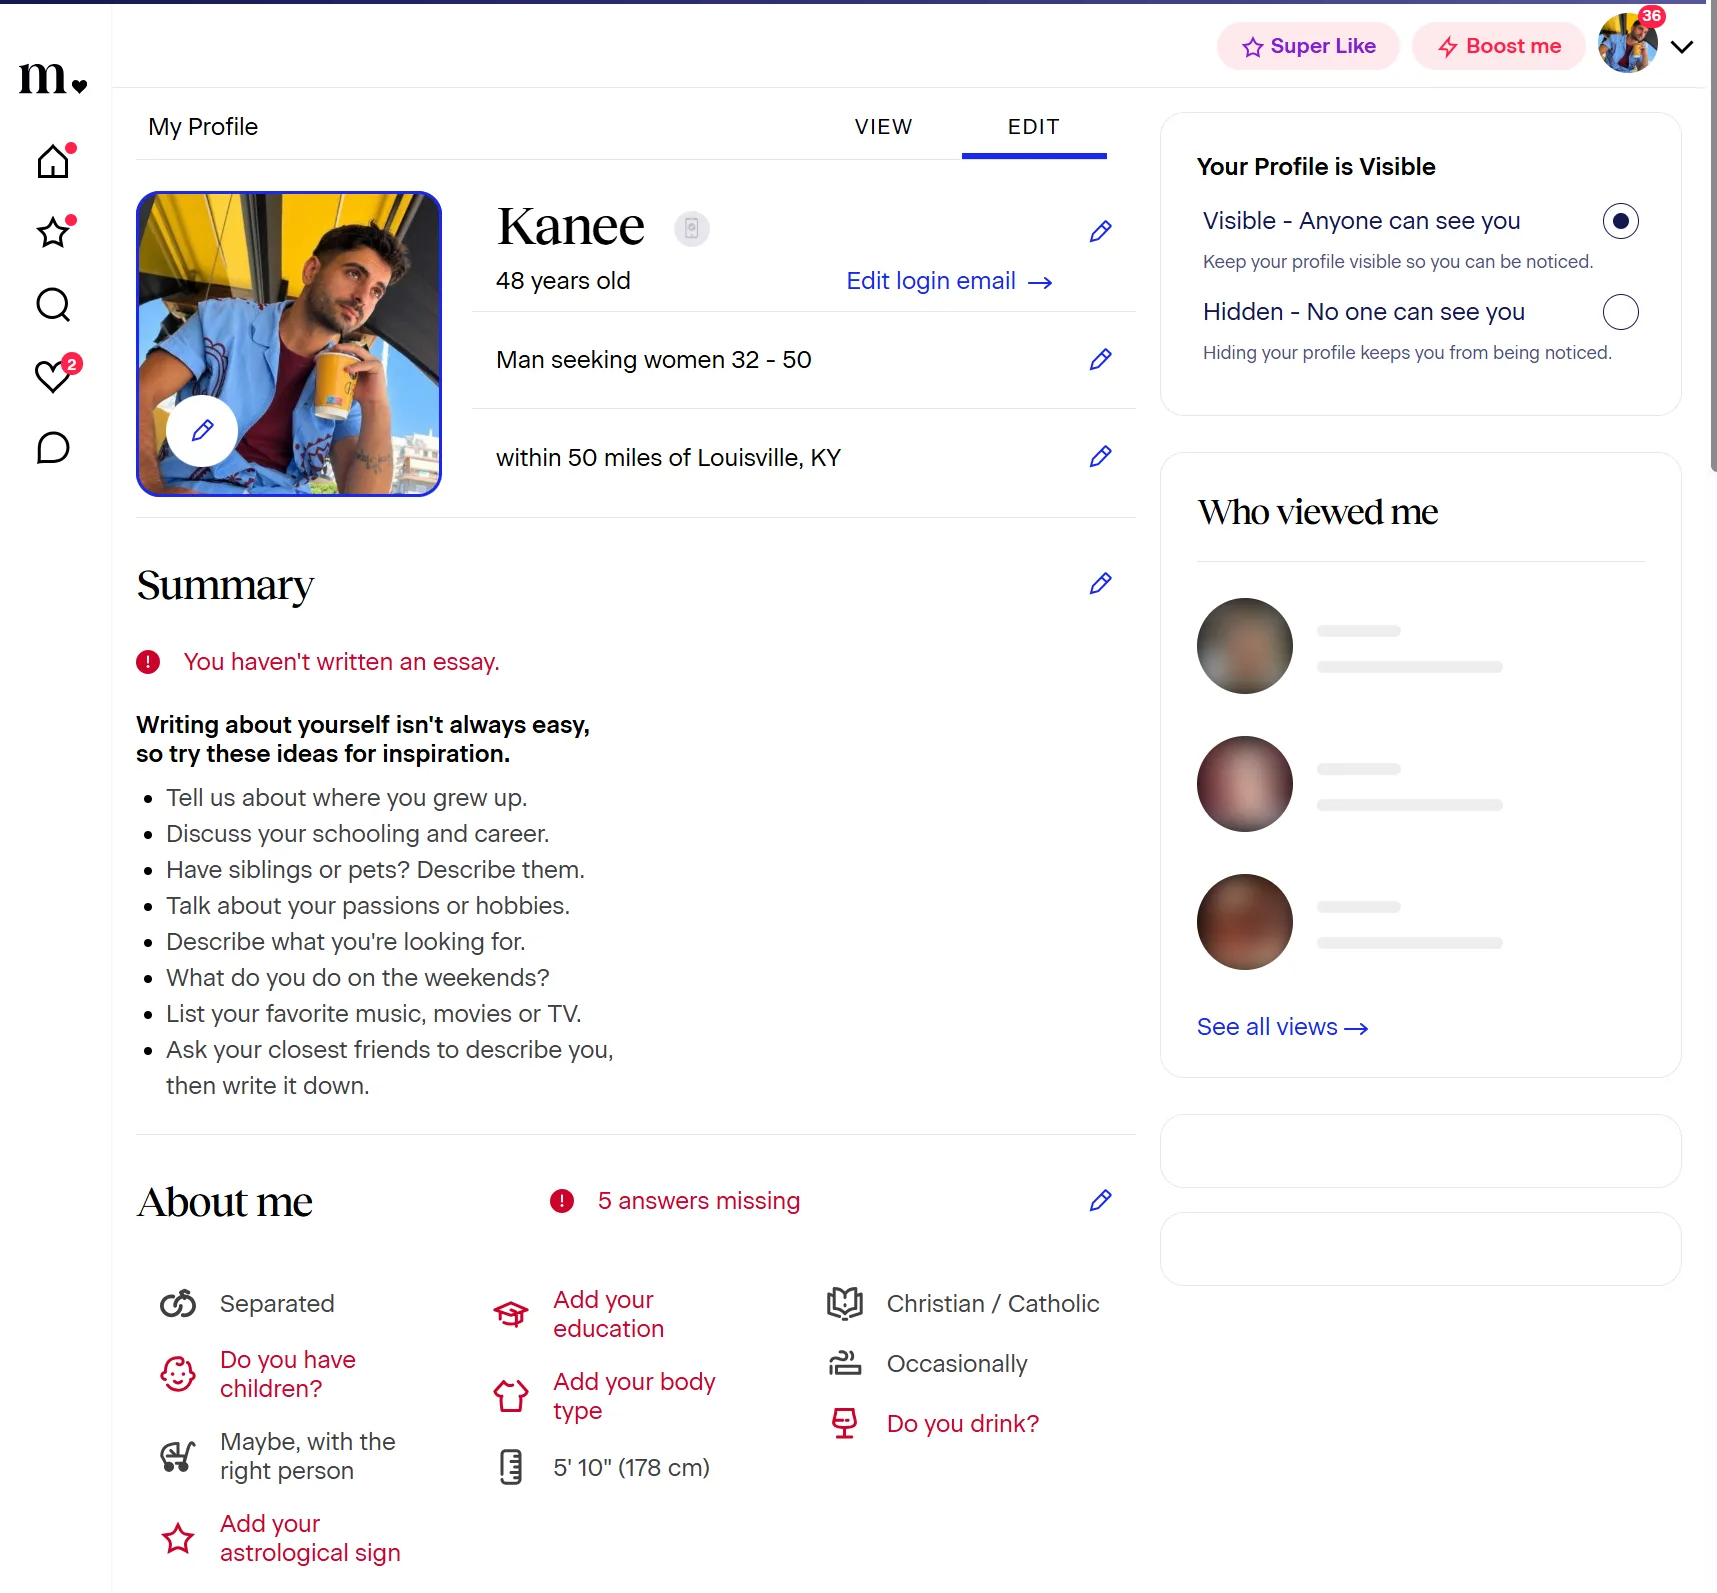Edit the name Kanee with pencil icon
The height and width of the screenshot is (1593, 1717).
click(x=1100, y=231)
